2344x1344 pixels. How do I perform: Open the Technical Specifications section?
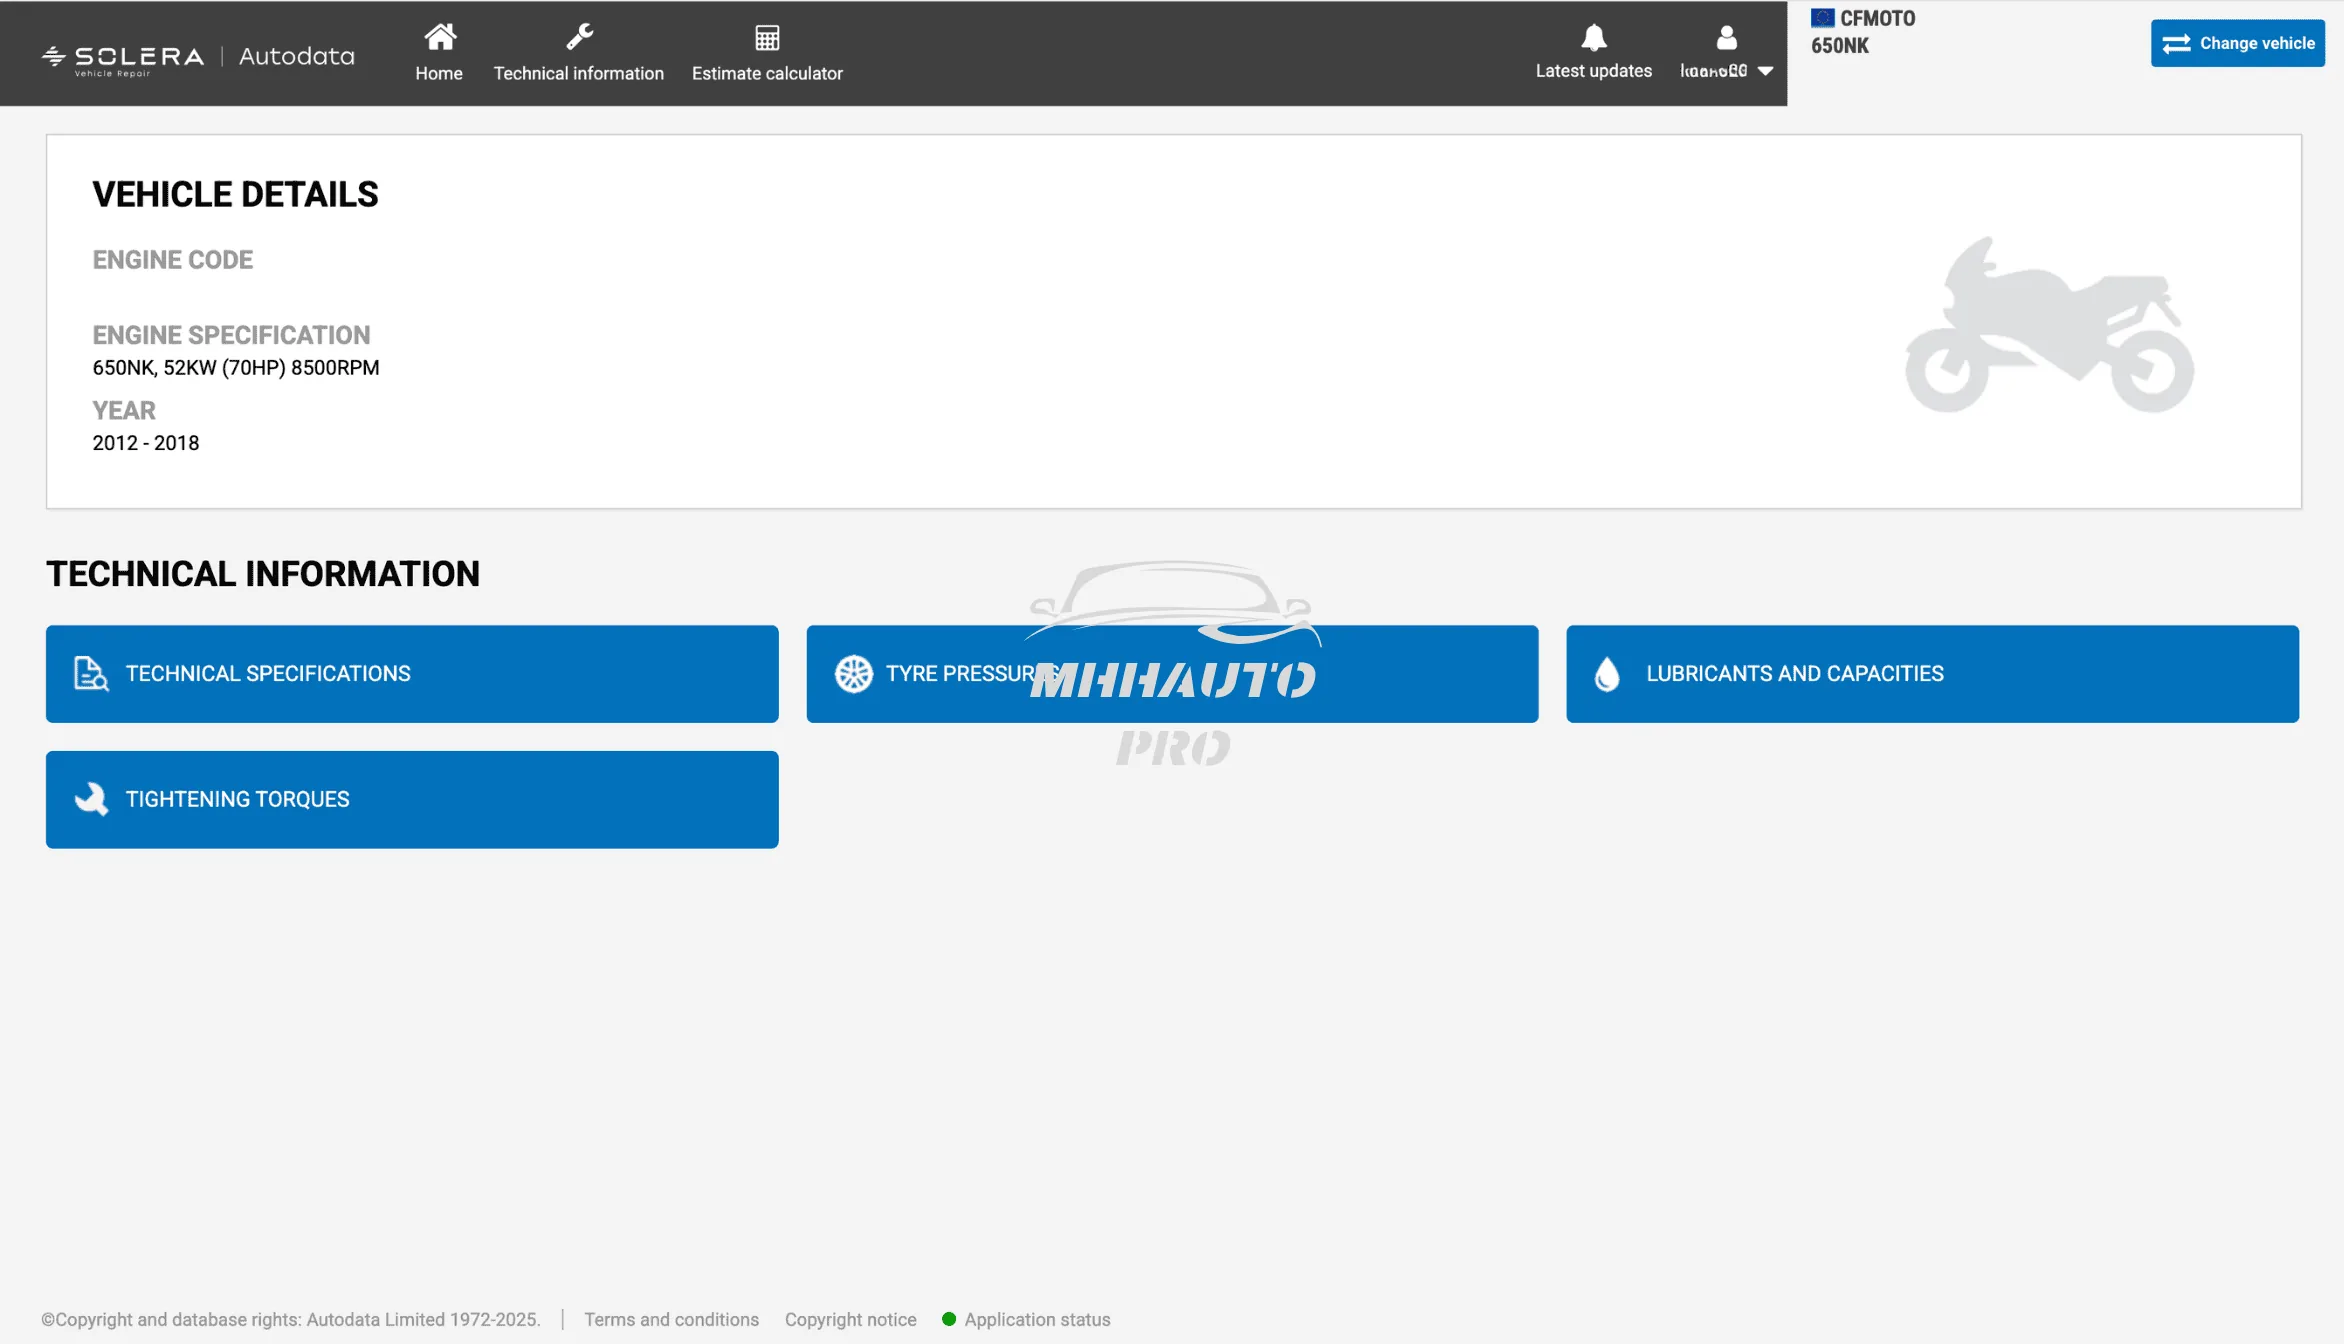[411, 674]
